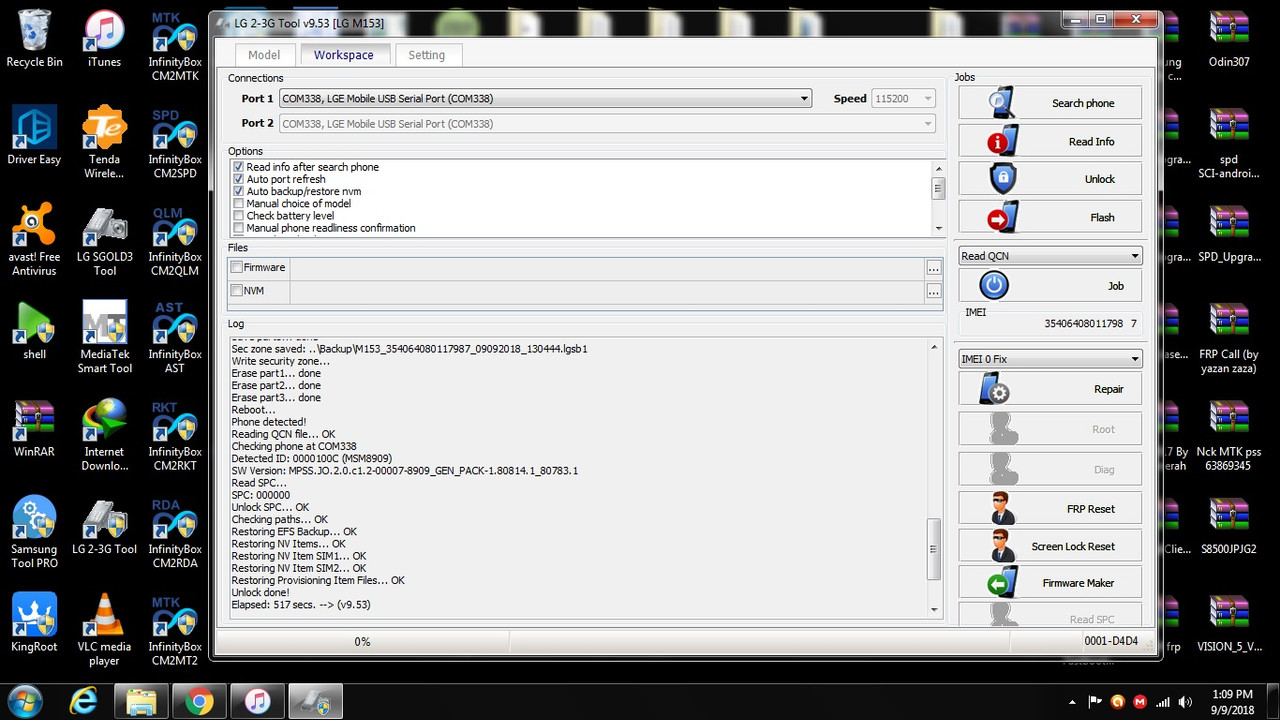Open LG SGOLD3 Tool desktop icon
The width and height of the screenshot is (1280, 720).
104,240
